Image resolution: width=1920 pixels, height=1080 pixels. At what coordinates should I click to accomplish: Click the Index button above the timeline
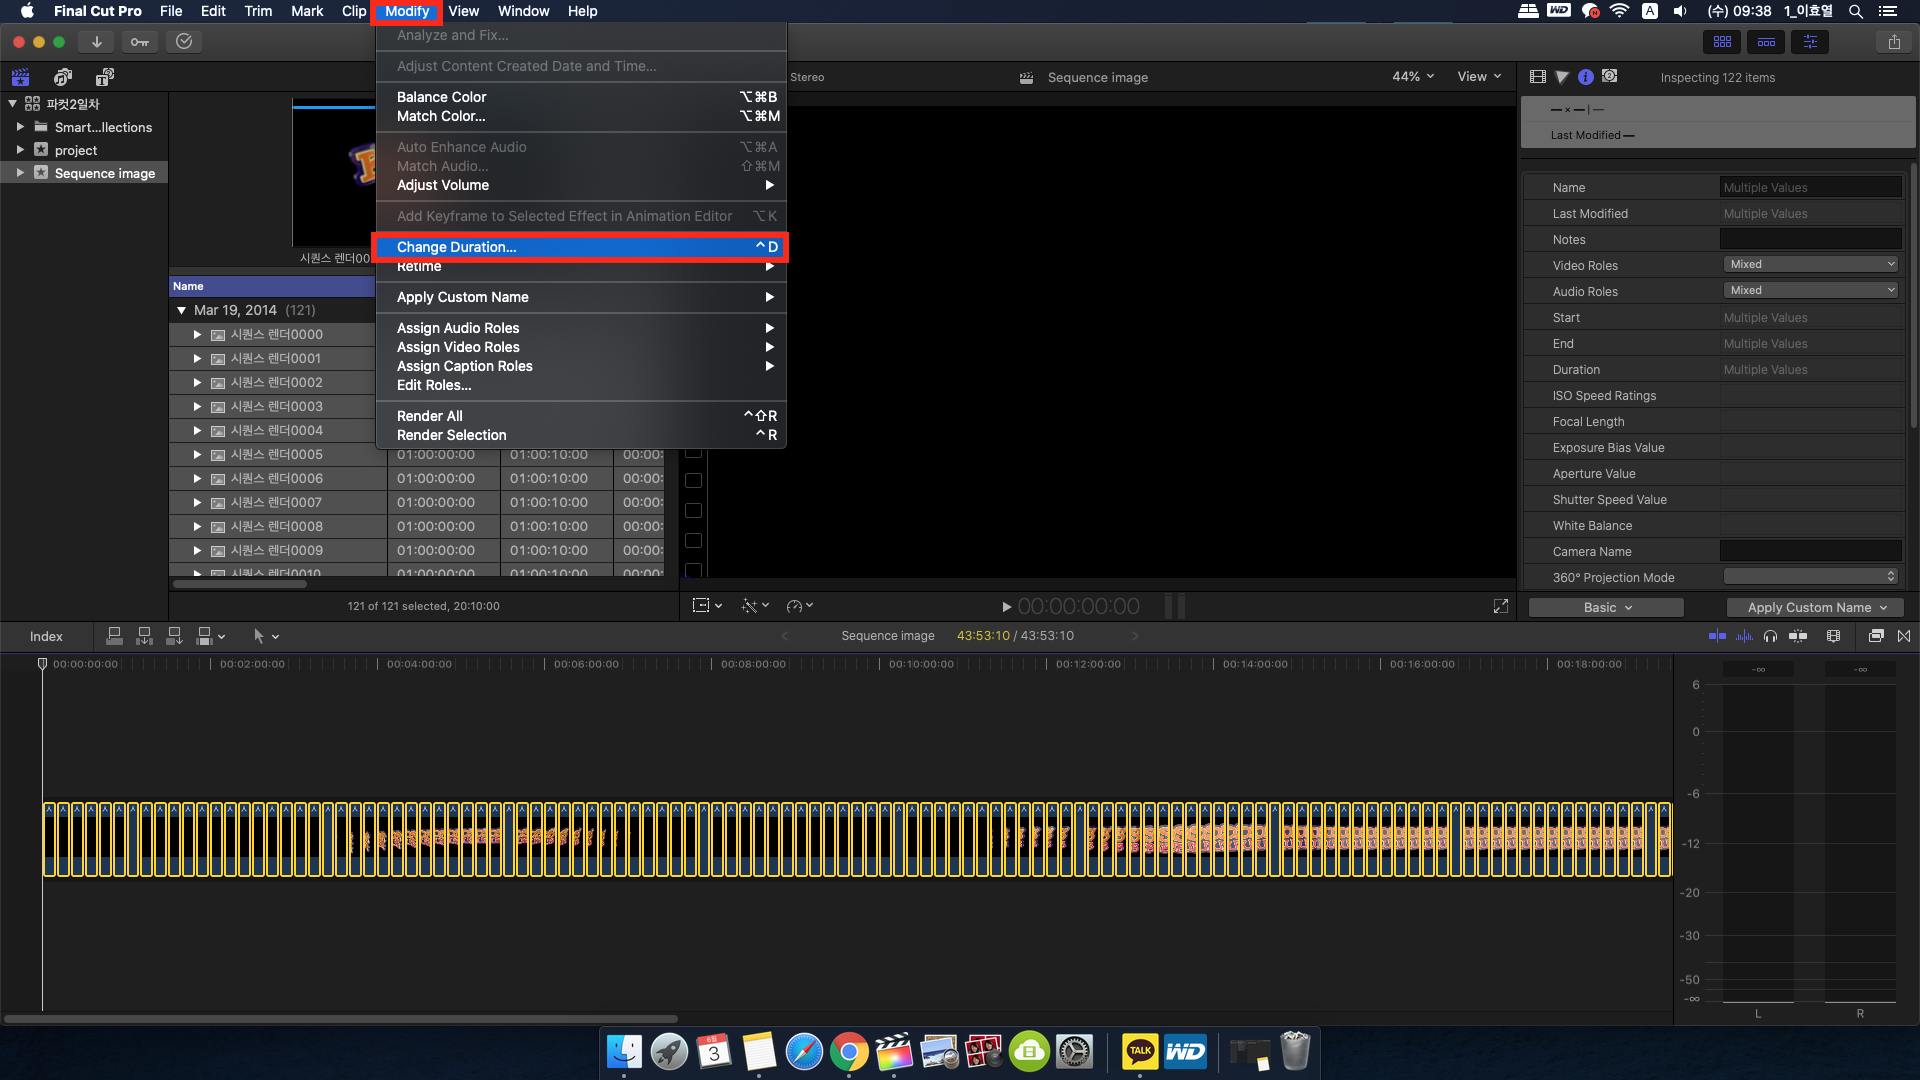tap(45, 636)
